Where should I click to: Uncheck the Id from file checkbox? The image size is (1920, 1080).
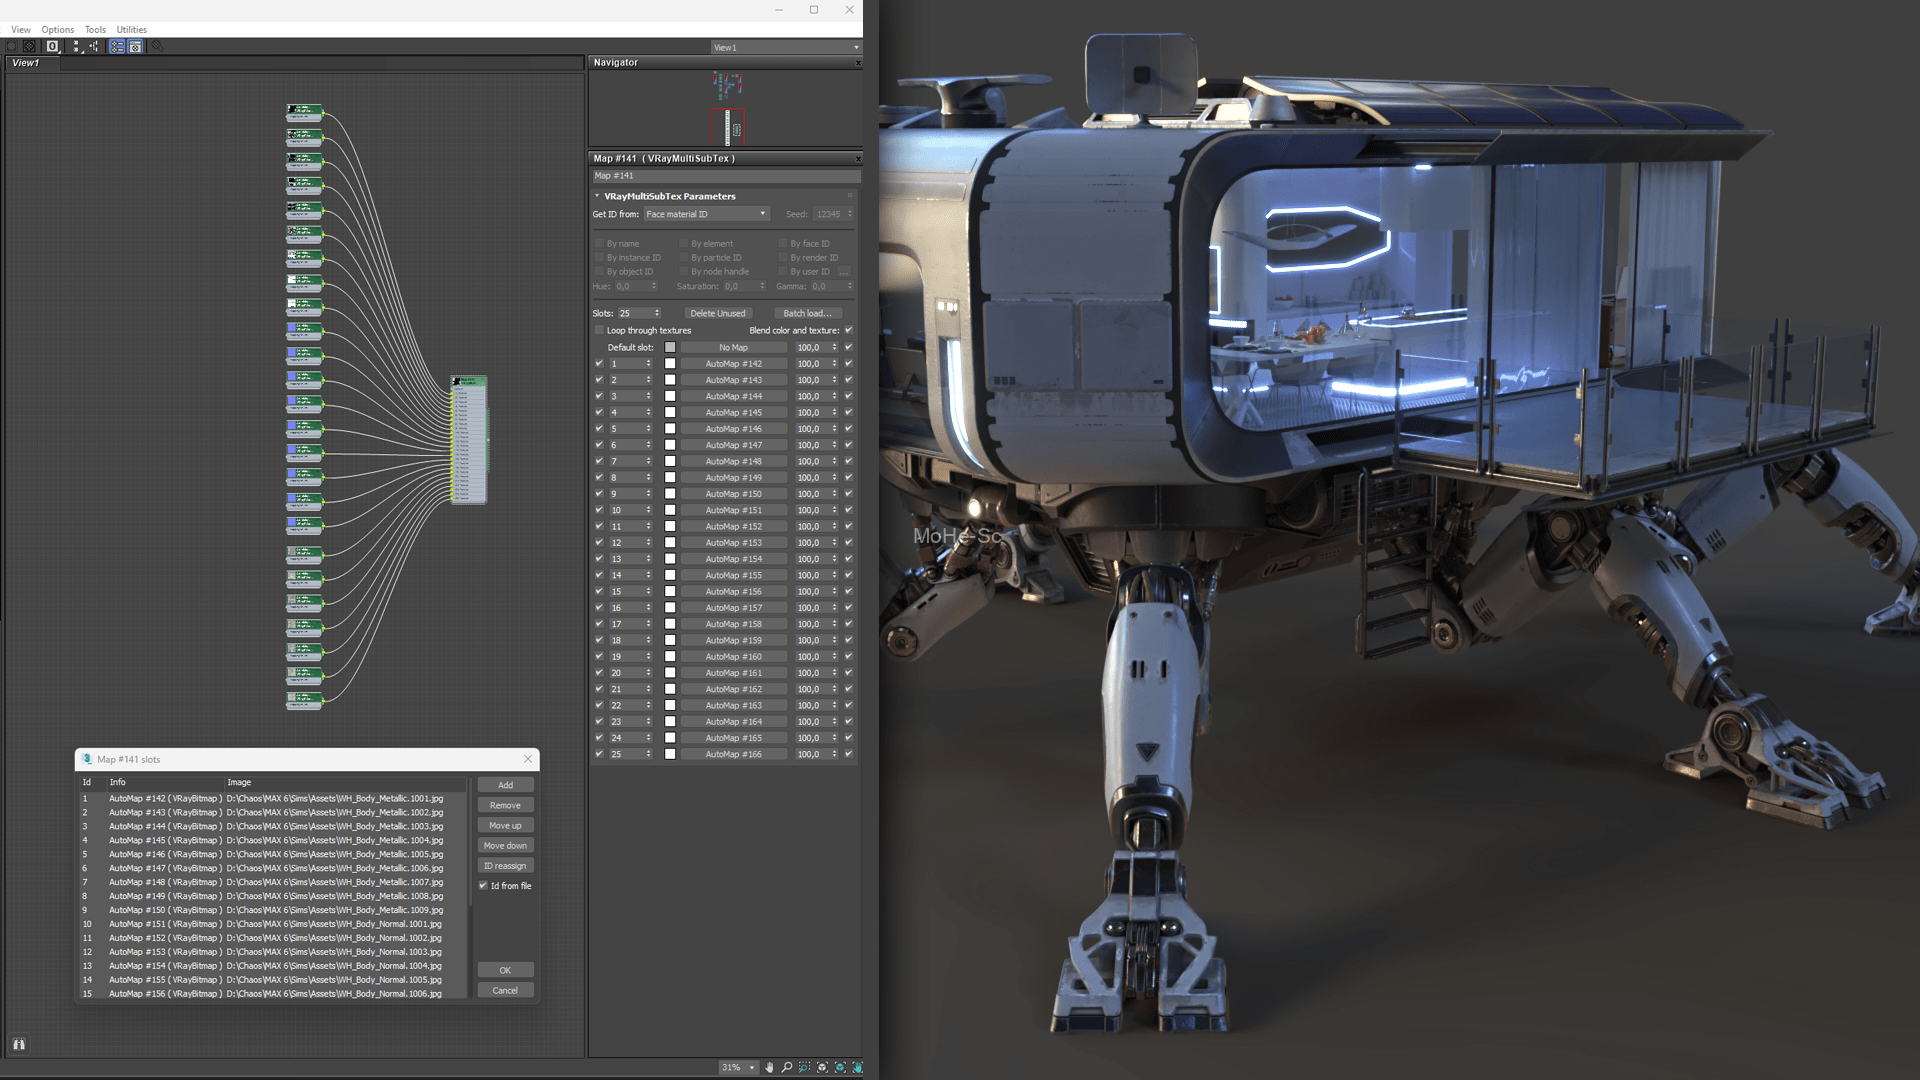coord(483,886)
